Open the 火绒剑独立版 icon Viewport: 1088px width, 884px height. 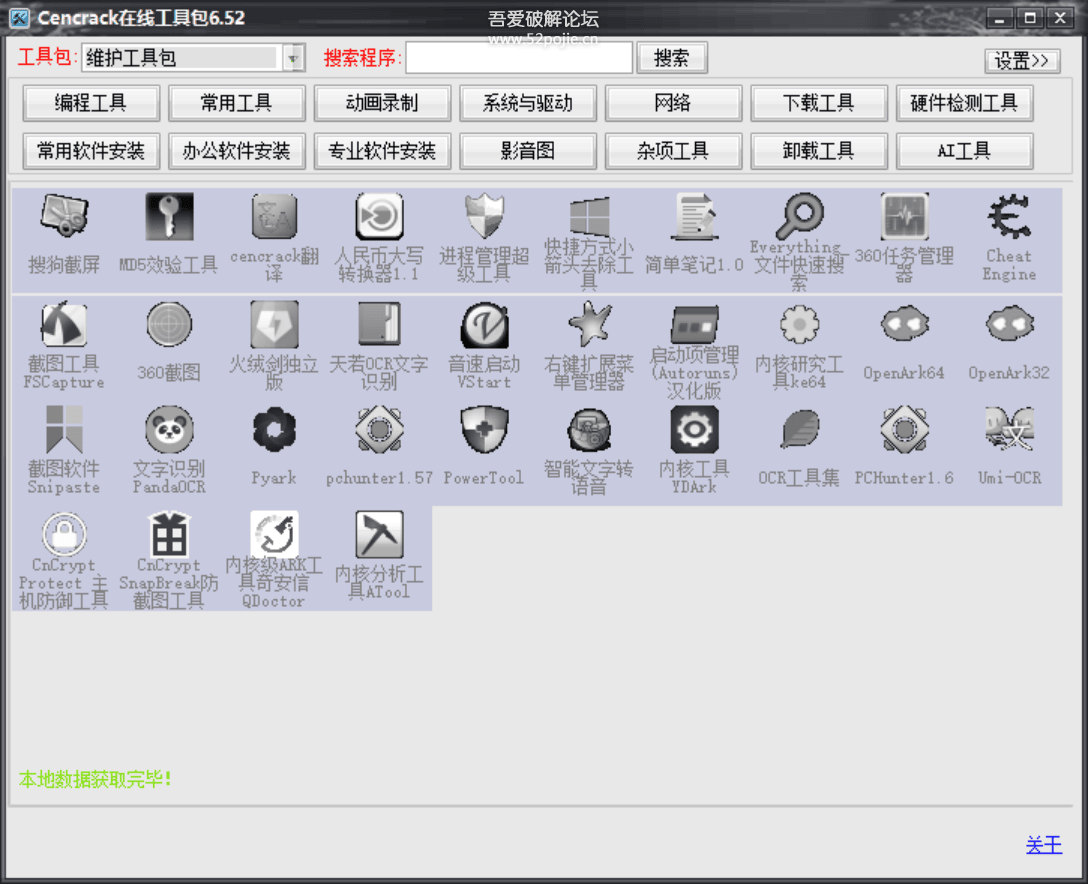[274, 324]
